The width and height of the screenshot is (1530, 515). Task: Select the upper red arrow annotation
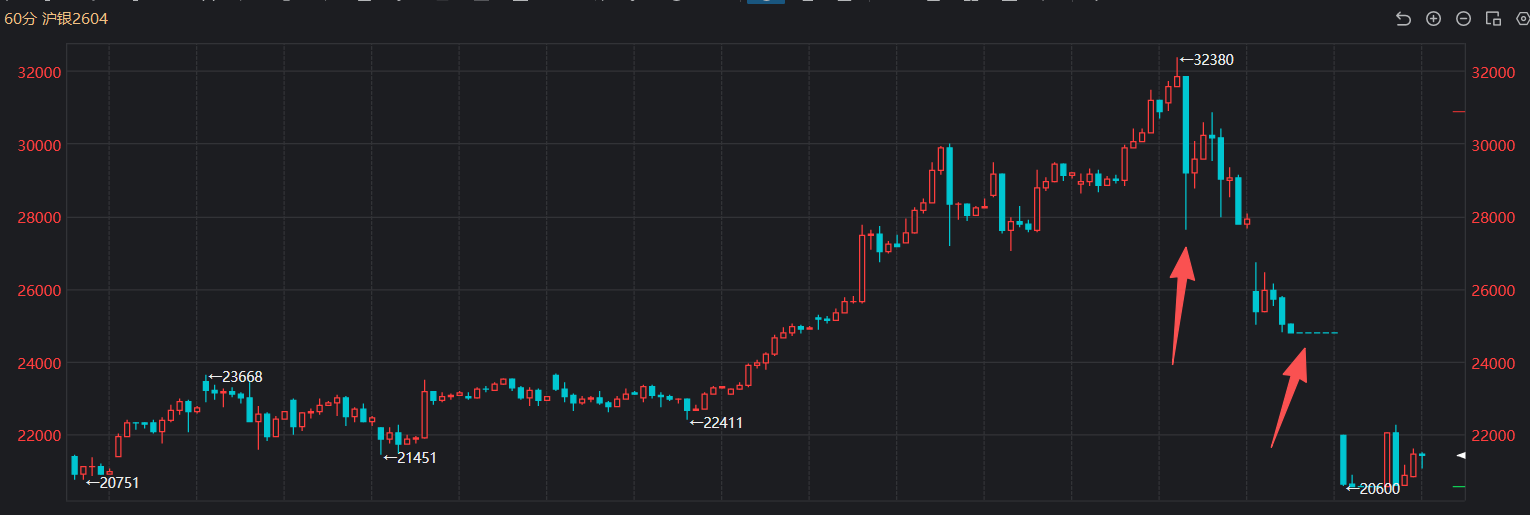[1181, 305]
